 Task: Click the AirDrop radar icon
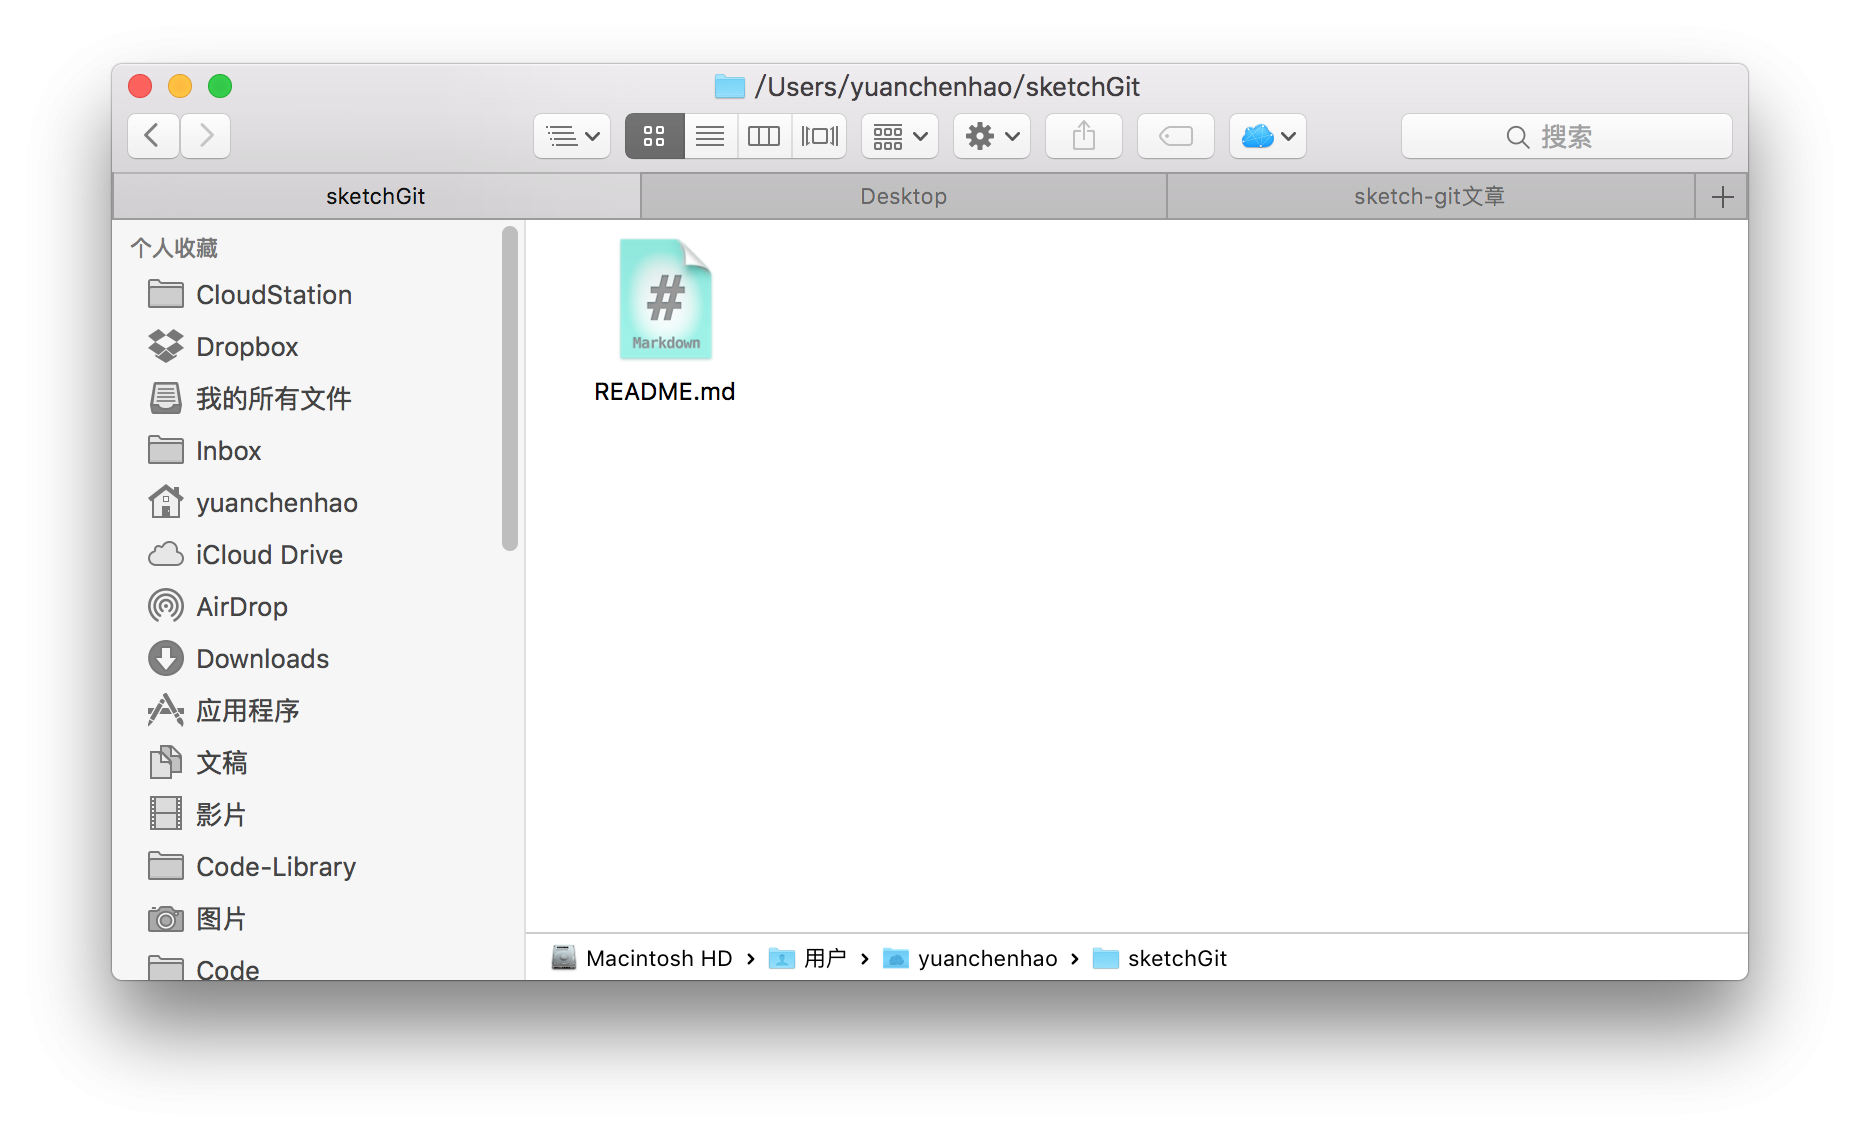pyautogui.click(x=166, y=606)
